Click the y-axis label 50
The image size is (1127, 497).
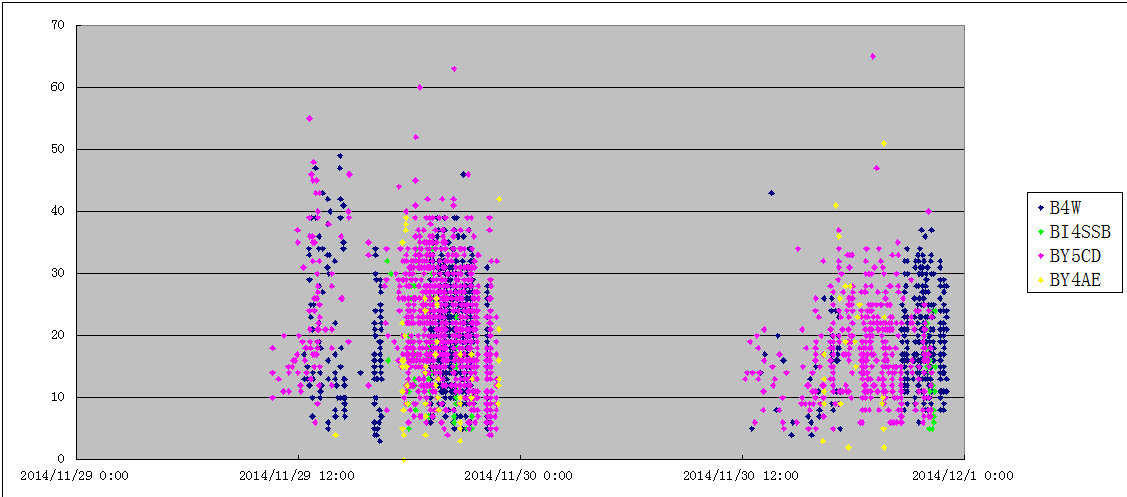pyautogui.click(x=57, y=149)
